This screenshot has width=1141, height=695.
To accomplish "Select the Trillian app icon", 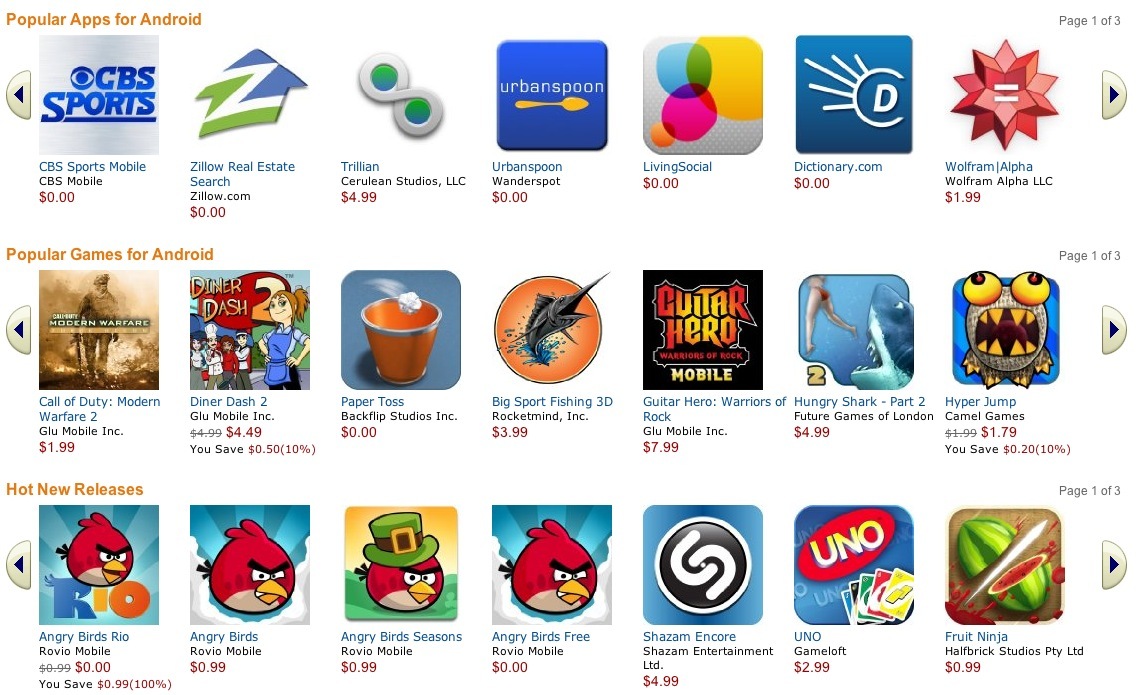I will pyautogui.click(x=401, y=95).
